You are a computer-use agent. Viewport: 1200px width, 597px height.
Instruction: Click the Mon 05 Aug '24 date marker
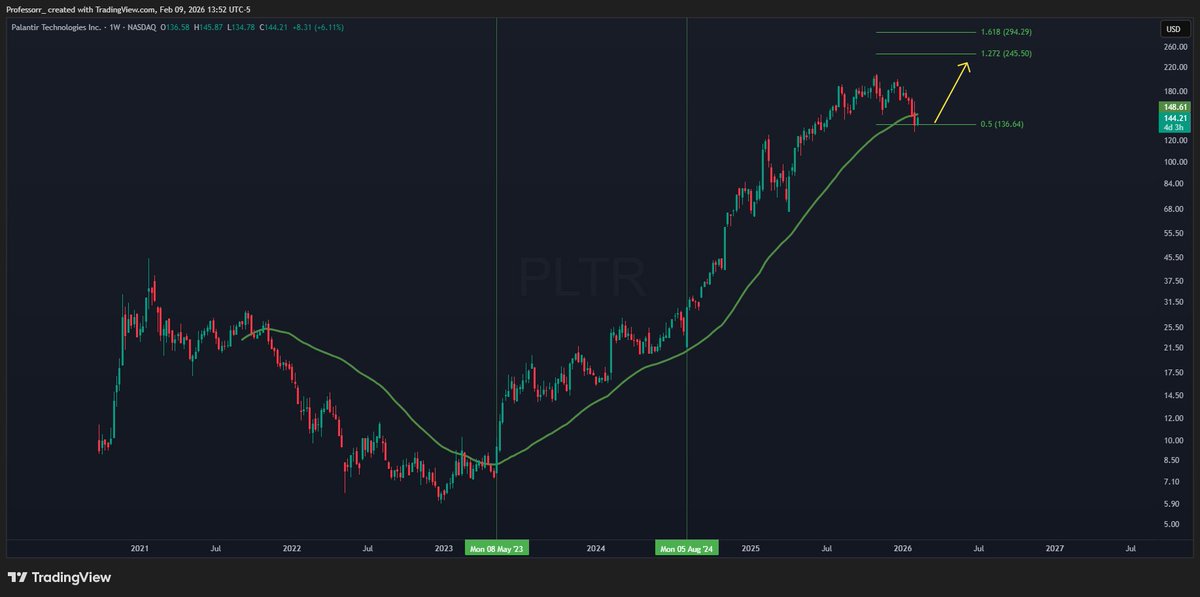coord(687,549)
